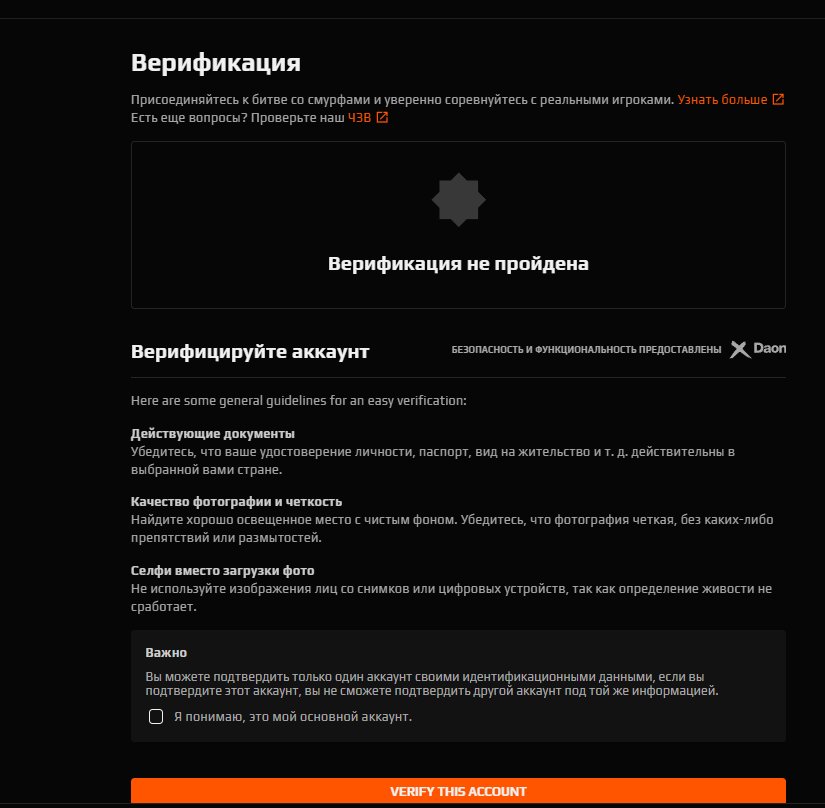Click external-link icon next to 'ЧЗВ'
Screen dimensions: 825x808
[x=382, y=117]
